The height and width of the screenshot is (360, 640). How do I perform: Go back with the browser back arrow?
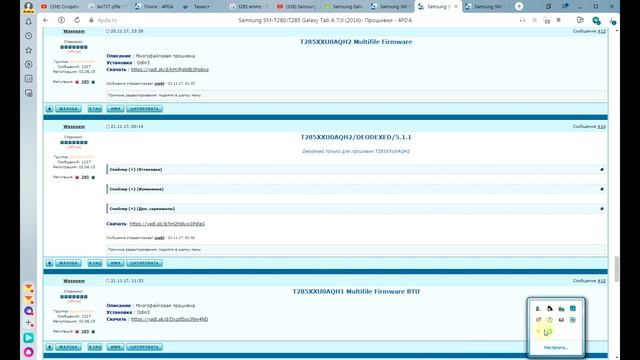(46, 20)
